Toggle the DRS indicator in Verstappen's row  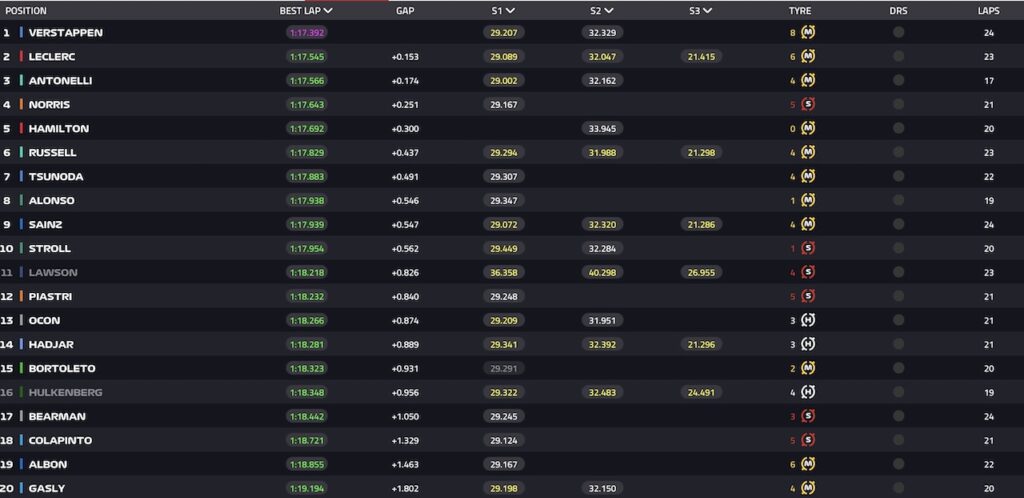(898, 32)
